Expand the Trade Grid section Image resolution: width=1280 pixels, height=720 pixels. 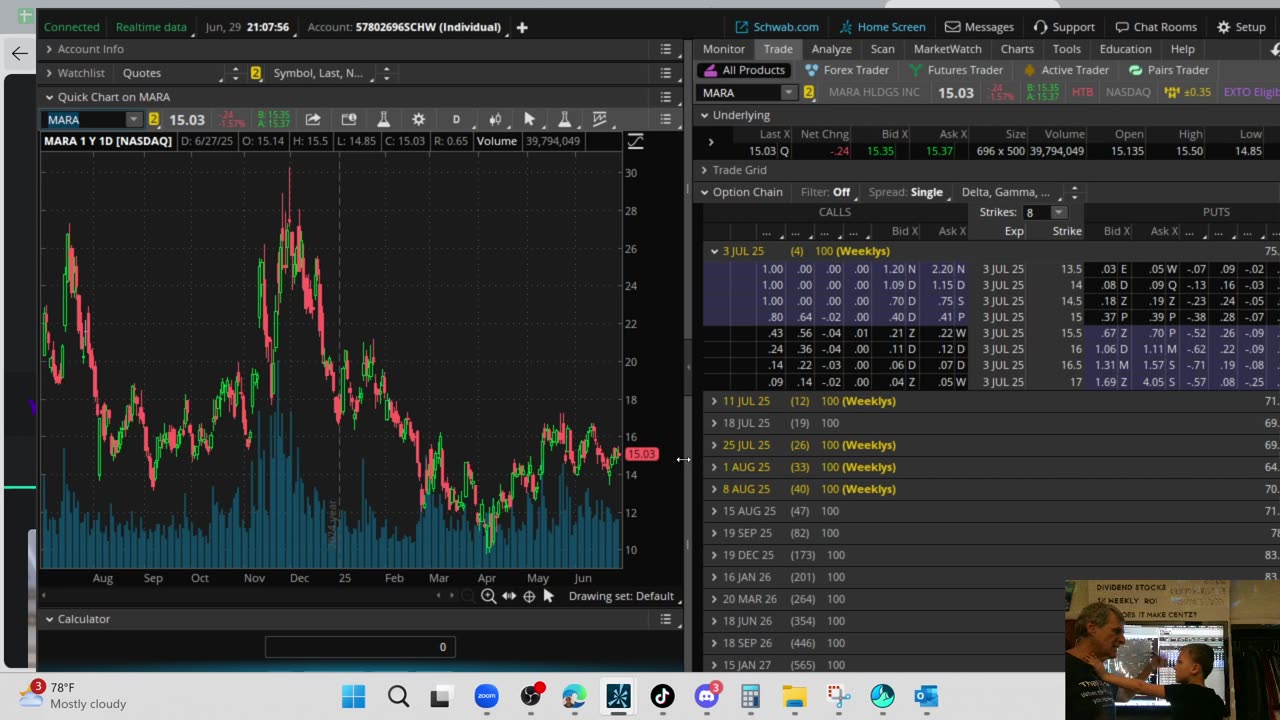coord(704,170)
